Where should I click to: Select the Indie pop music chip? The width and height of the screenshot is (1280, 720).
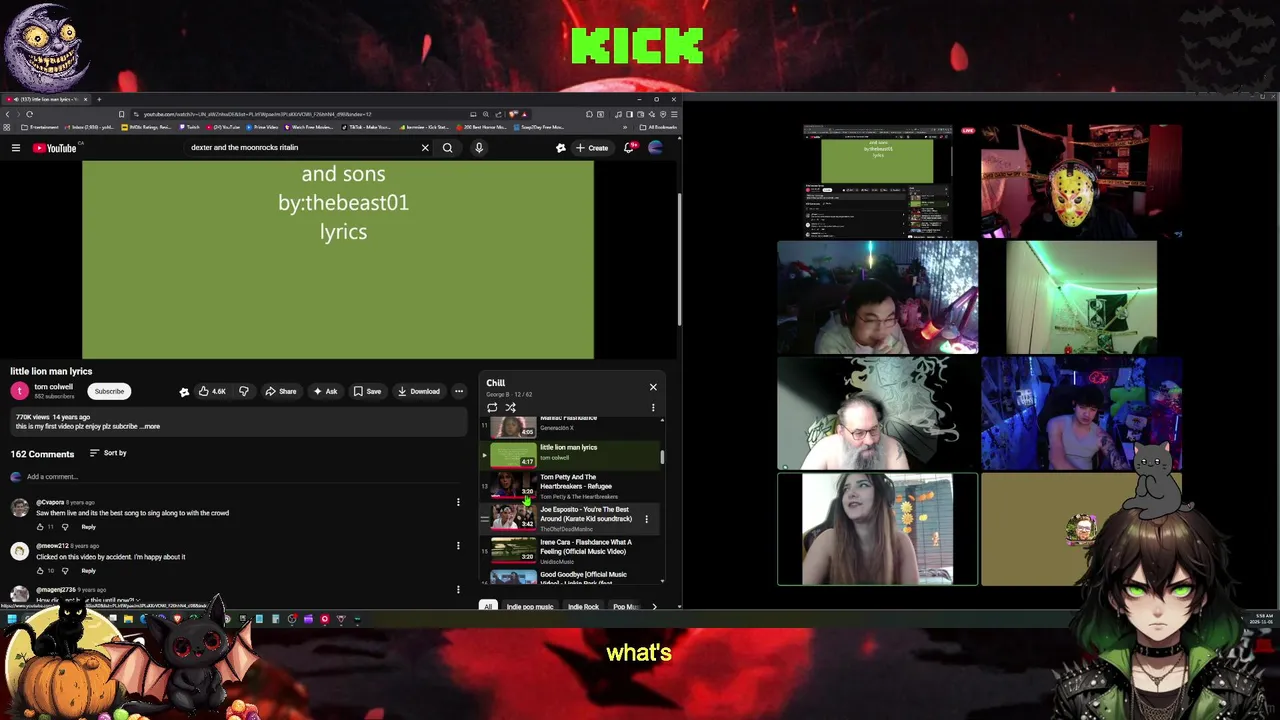(529, 607)
